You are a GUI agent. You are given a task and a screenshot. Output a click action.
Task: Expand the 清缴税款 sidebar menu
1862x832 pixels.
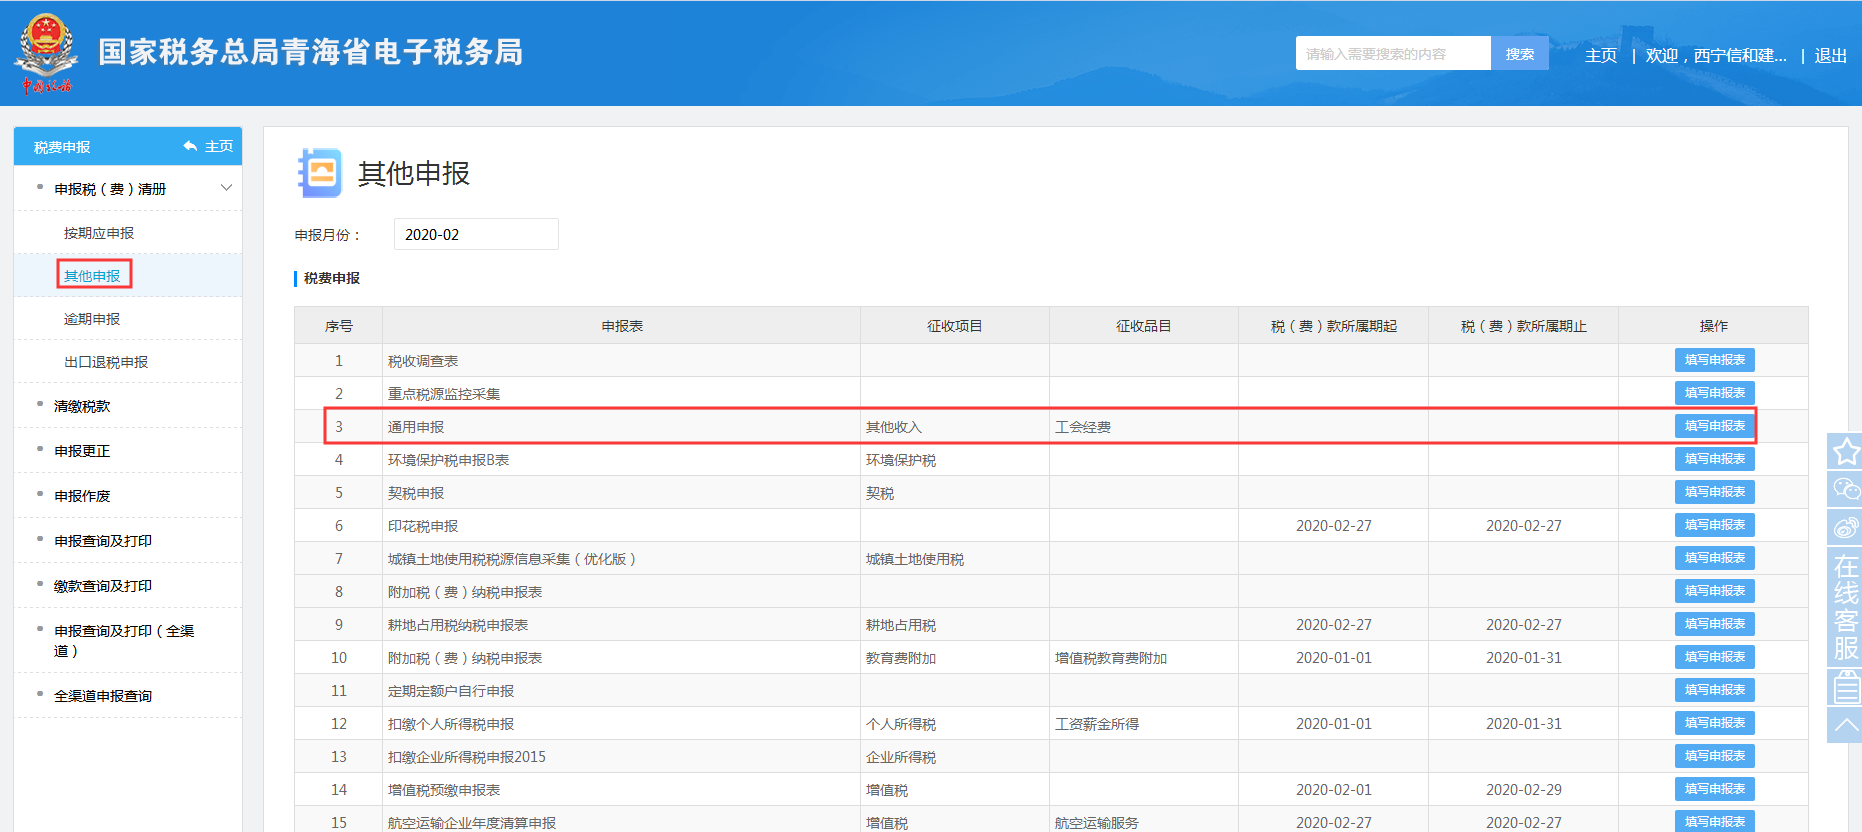coord(82,406)
